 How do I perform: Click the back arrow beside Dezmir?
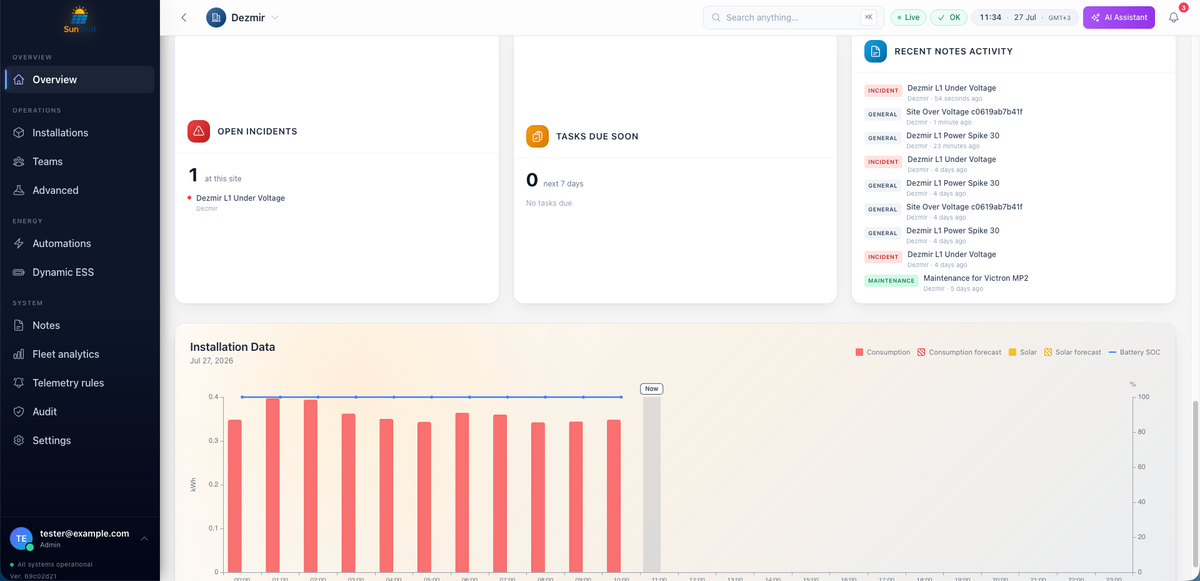point(184,17)
